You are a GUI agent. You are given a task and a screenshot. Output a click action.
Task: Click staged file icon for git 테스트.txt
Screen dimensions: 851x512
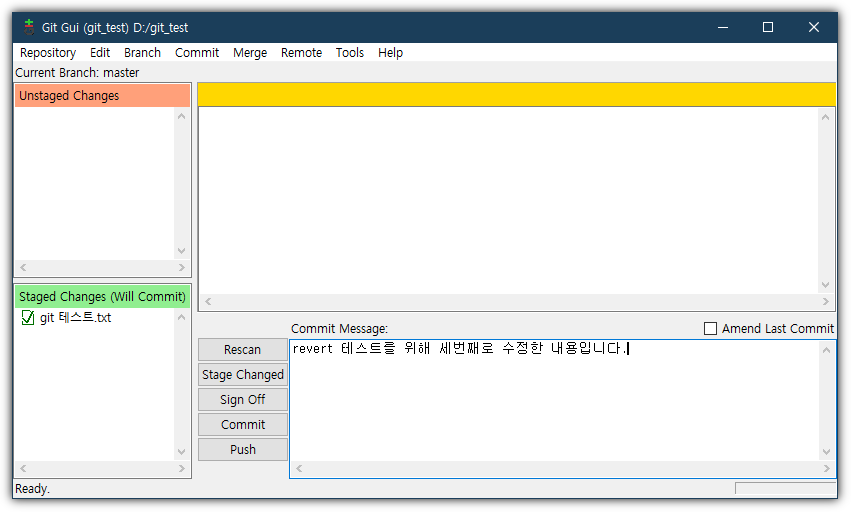(28, 317)
